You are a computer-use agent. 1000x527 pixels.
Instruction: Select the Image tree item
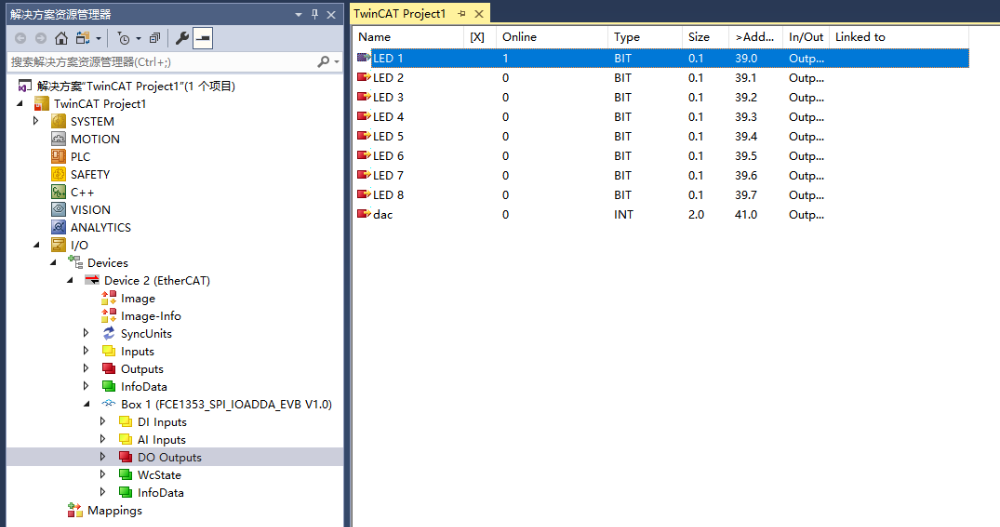tap(138, 298)
